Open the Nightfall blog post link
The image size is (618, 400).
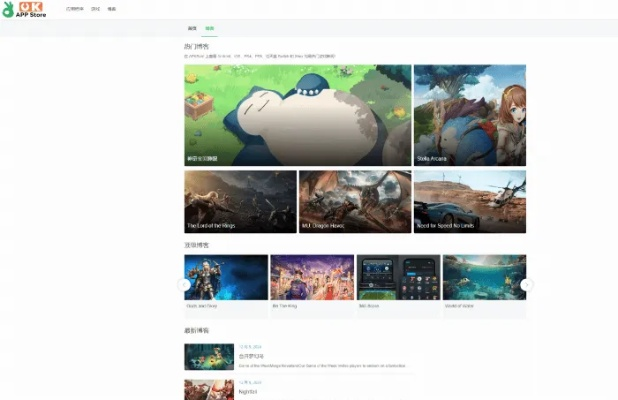pos(247,391)
